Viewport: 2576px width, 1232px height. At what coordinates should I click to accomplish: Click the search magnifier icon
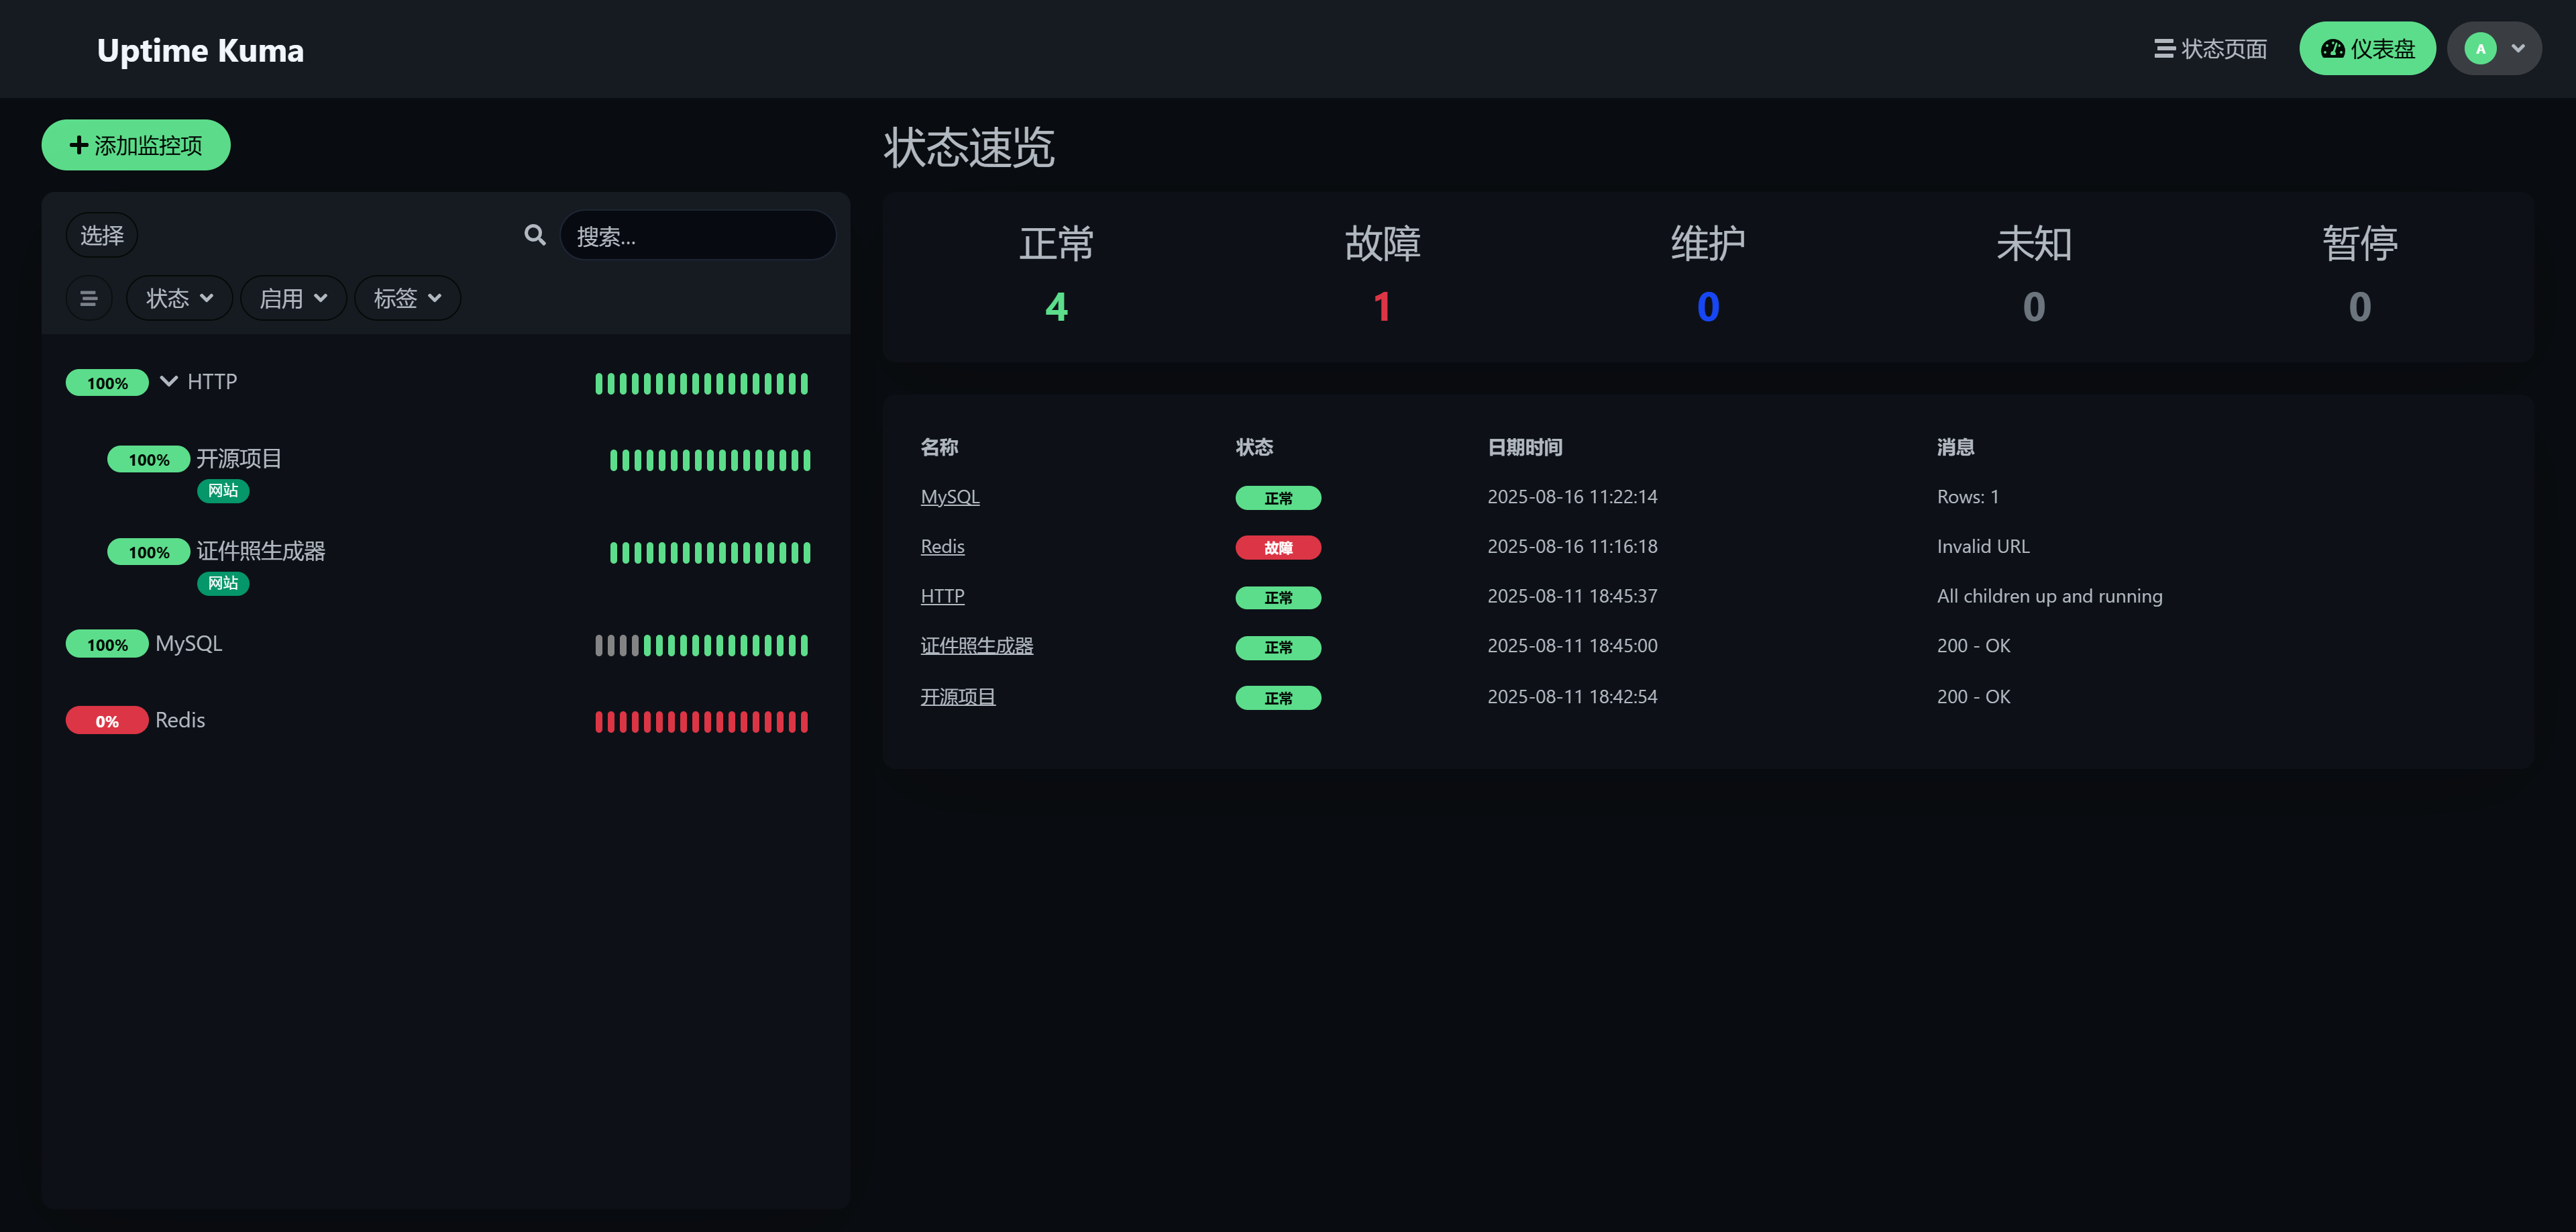[x=535, y=235]
